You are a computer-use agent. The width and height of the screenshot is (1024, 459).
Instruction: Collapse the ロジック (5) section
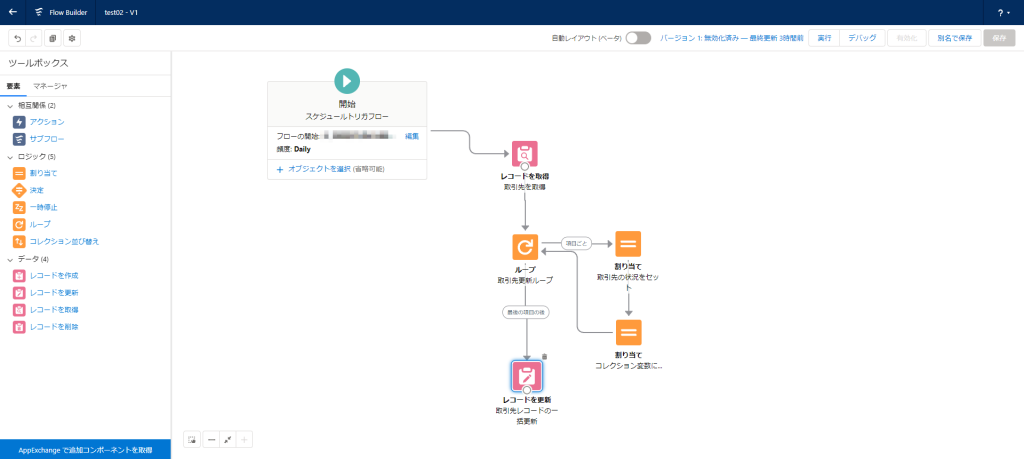tap(10, 157)
